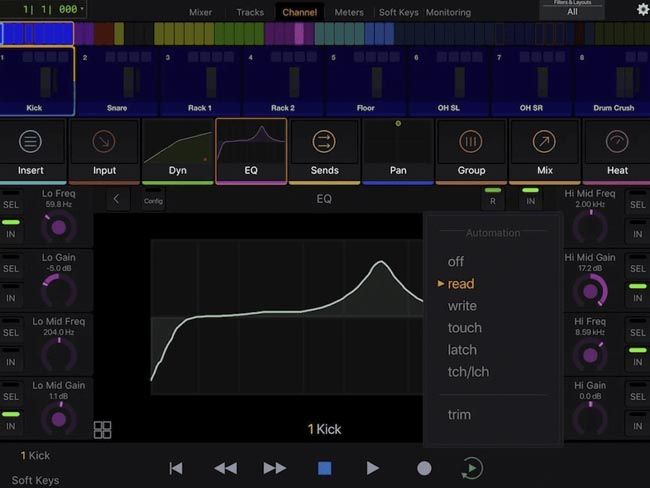Select the Rack 1 channel strip

click(200, 81)
